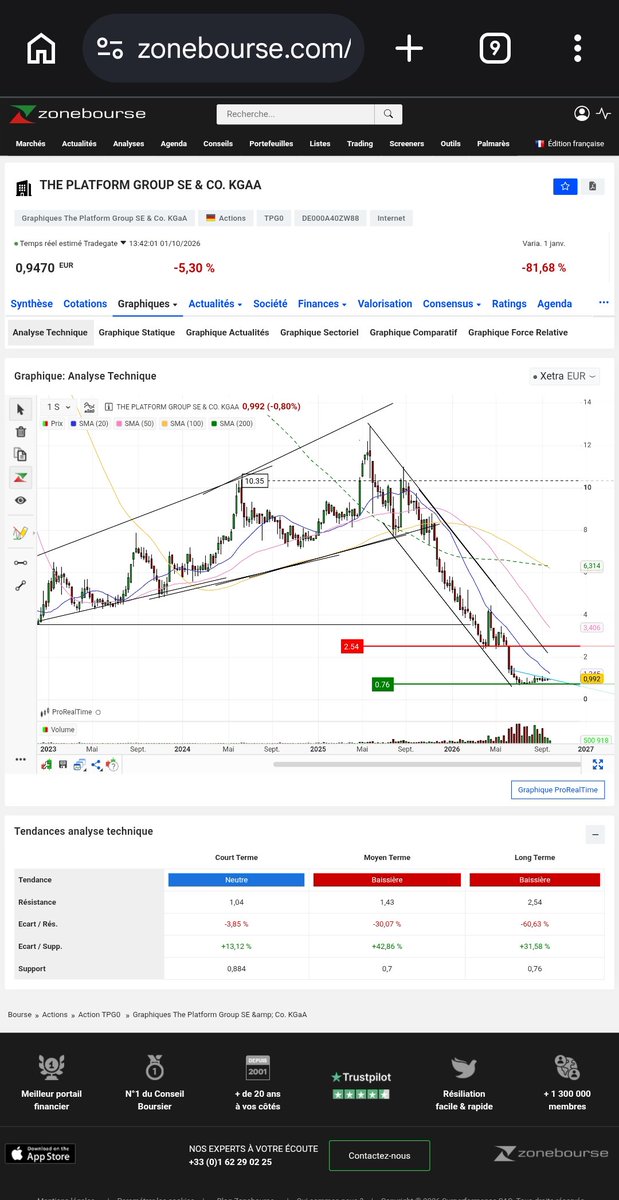The image size is (619, 1200).
Task: Click the windows layout icon below chart
Action: (x=79, y=765)
